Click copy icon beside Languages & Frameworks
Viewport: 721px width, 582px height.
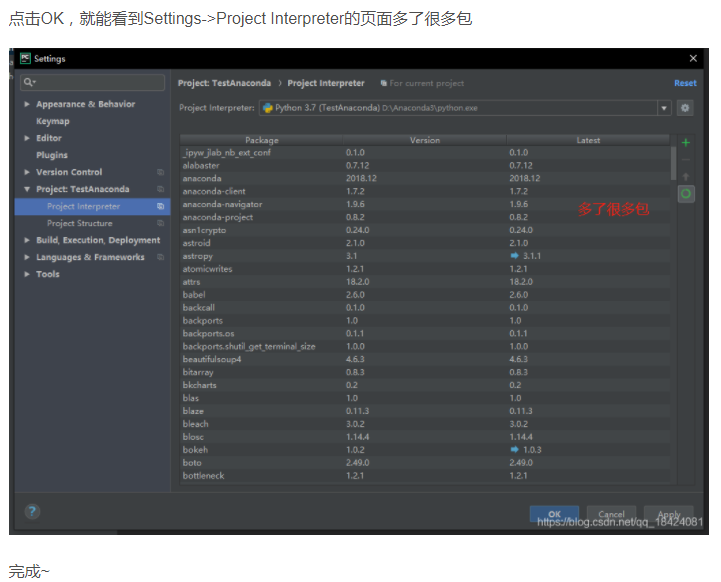(160, 257)
